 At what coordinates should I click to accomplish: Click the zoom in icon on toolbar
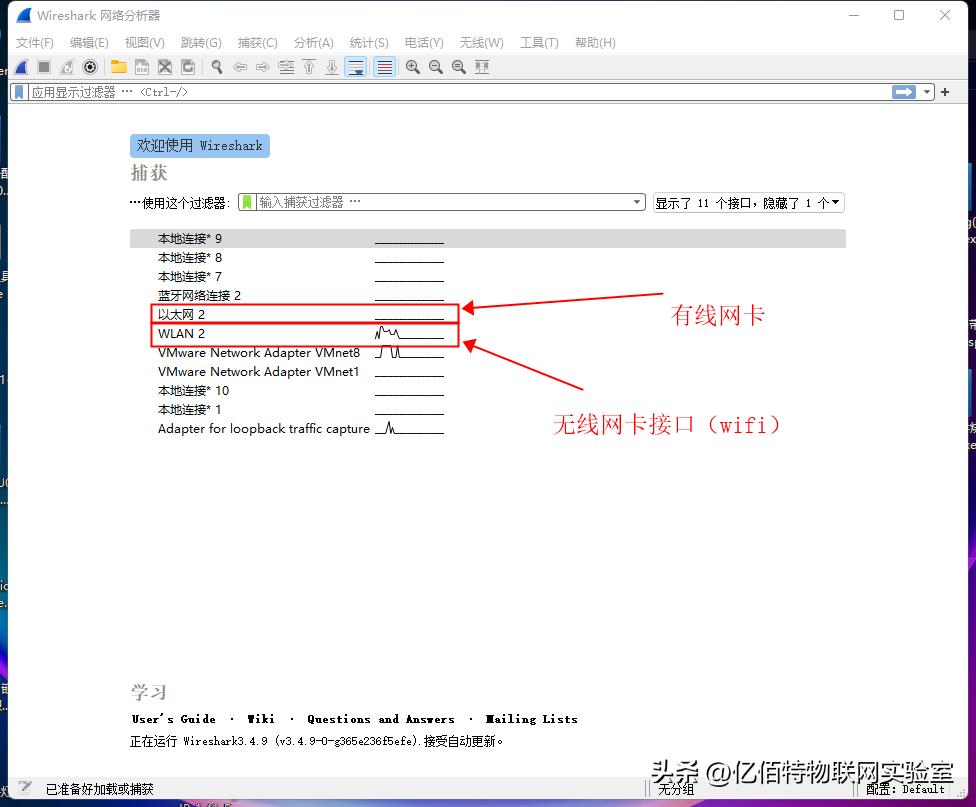pyautogui.click(x=412, y=66)
